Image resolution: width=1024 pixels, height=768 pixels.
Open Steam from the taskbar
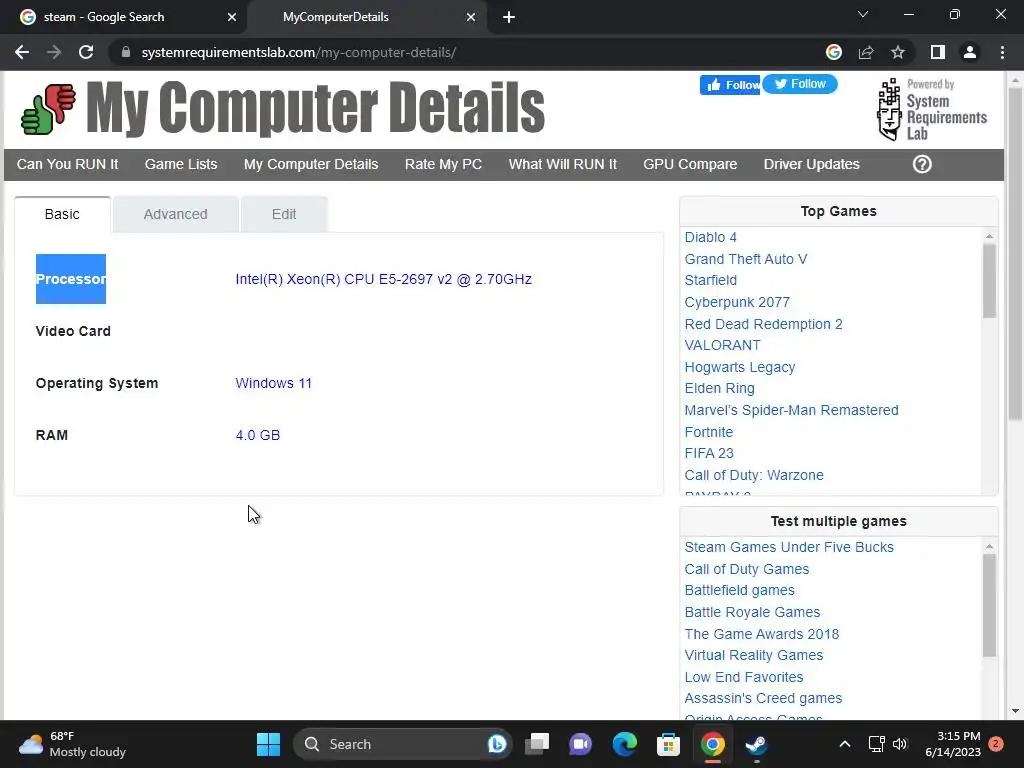coord(756,744)
